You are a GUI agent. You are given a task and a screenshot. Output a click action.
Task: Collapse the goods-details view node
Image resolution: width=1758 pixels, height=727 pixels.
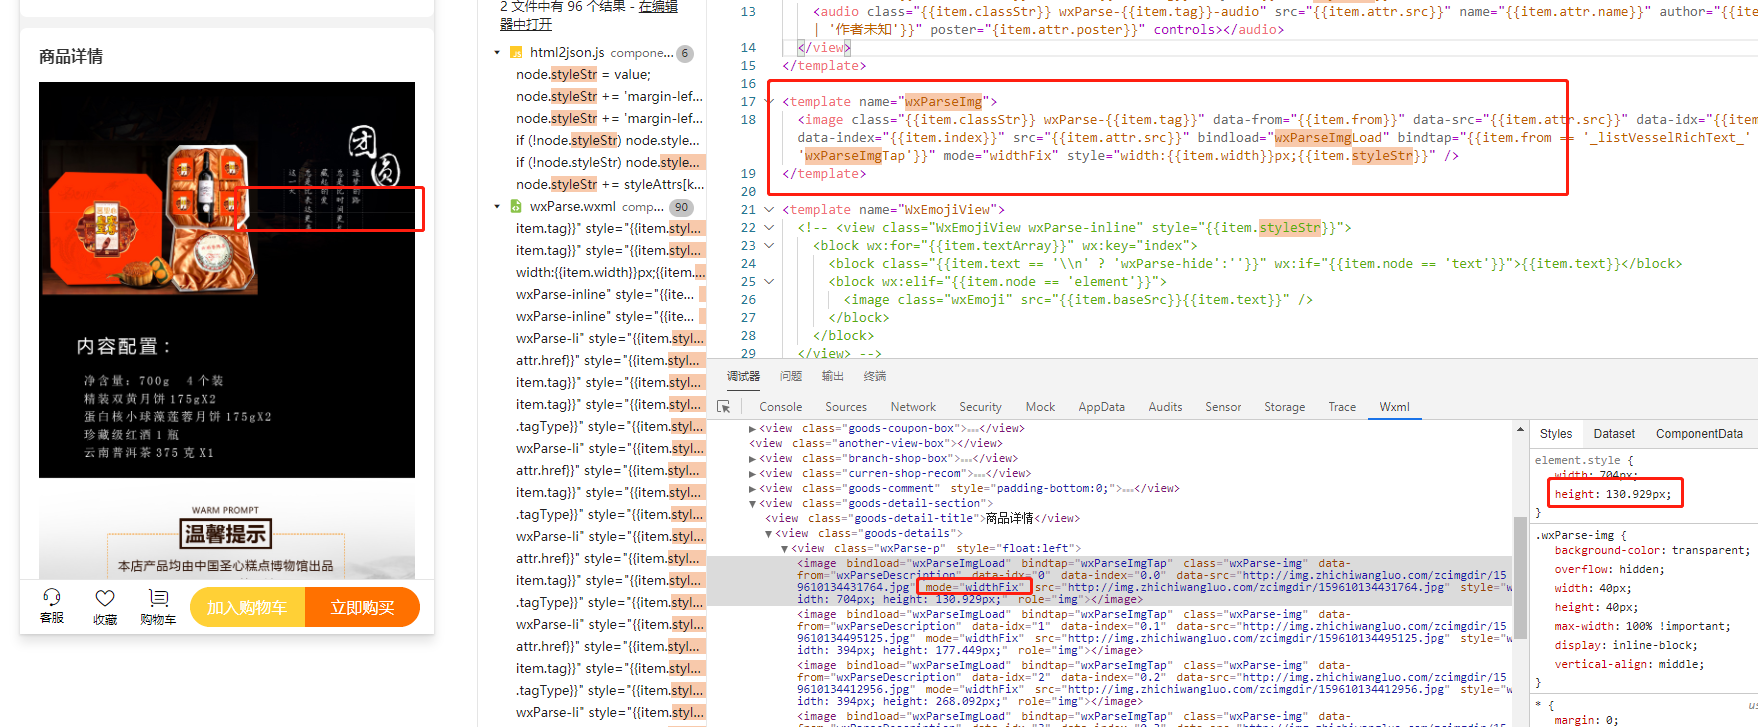pos(768,534)
